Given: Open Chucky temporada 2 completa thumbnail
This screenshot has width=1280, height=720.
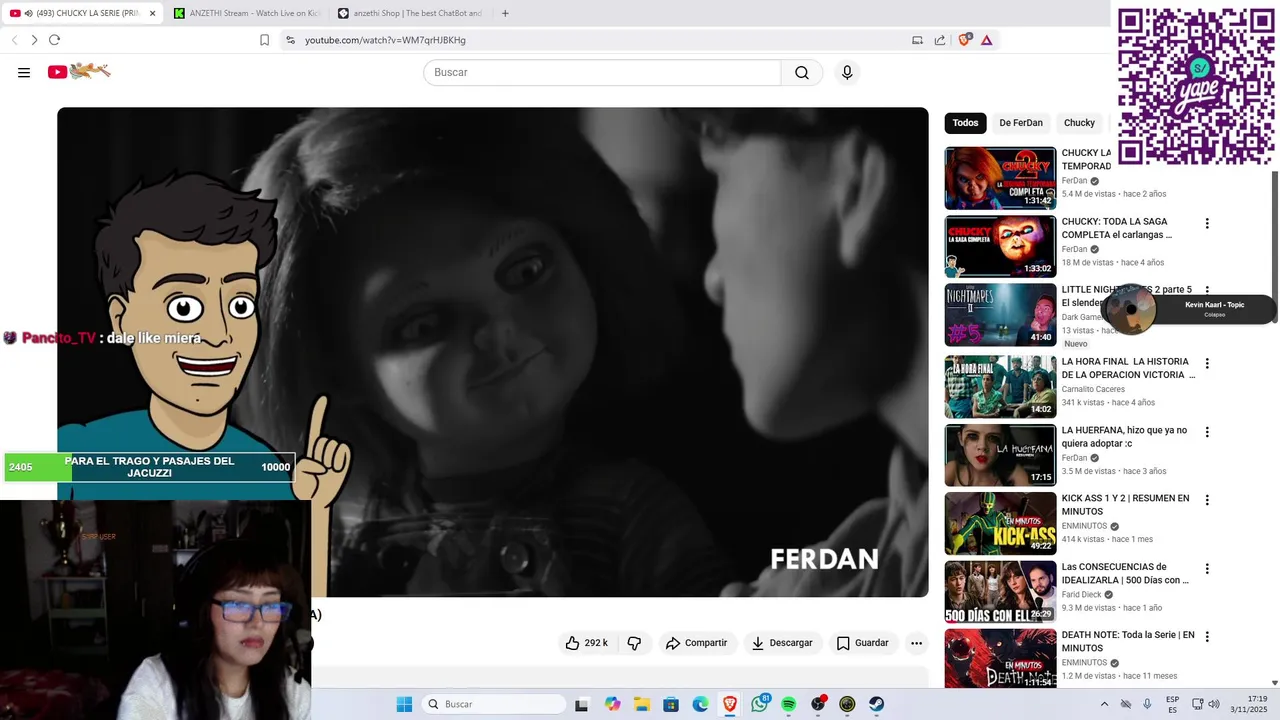Looking at the screenshot, I should (1000, 178).
